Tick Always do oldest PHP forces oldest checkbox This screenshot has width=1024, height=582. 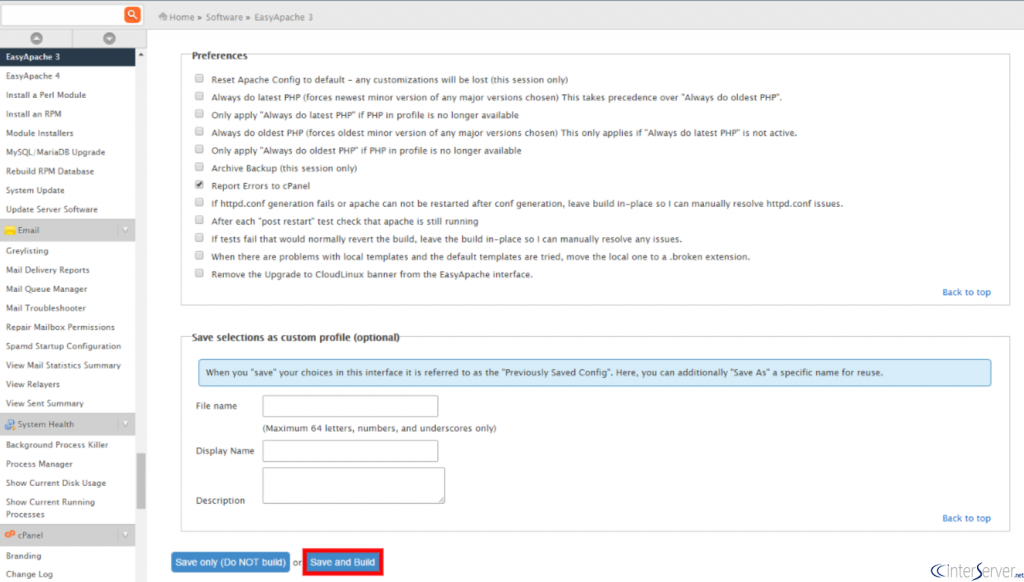199,132
